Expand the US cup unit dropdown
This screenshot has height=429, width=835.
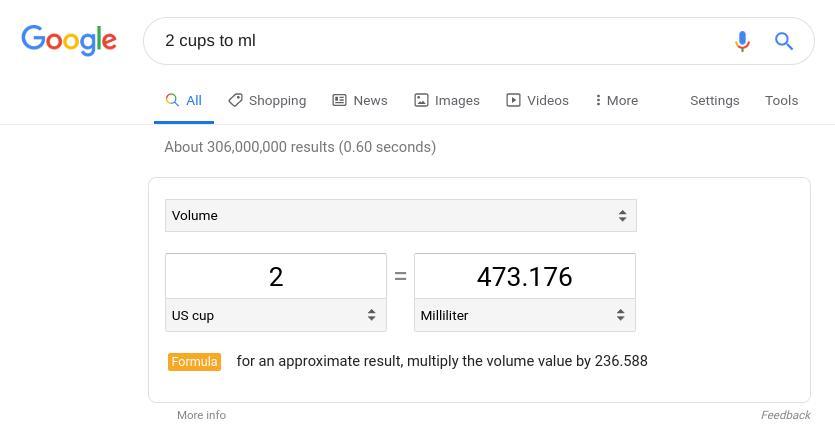point(275,315)
